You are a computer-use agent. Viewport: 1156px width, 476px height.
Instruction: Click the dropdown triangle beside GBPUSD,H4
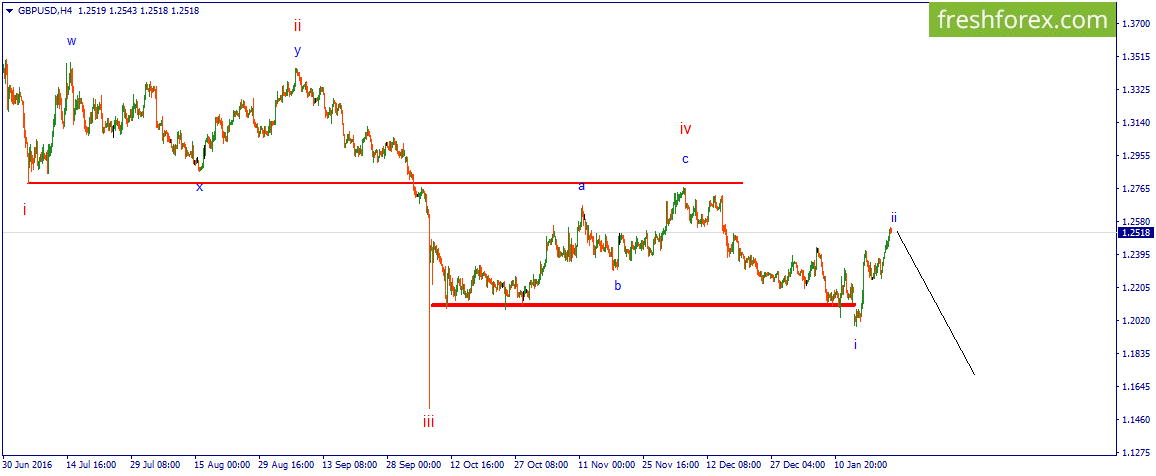click(9, 10)
